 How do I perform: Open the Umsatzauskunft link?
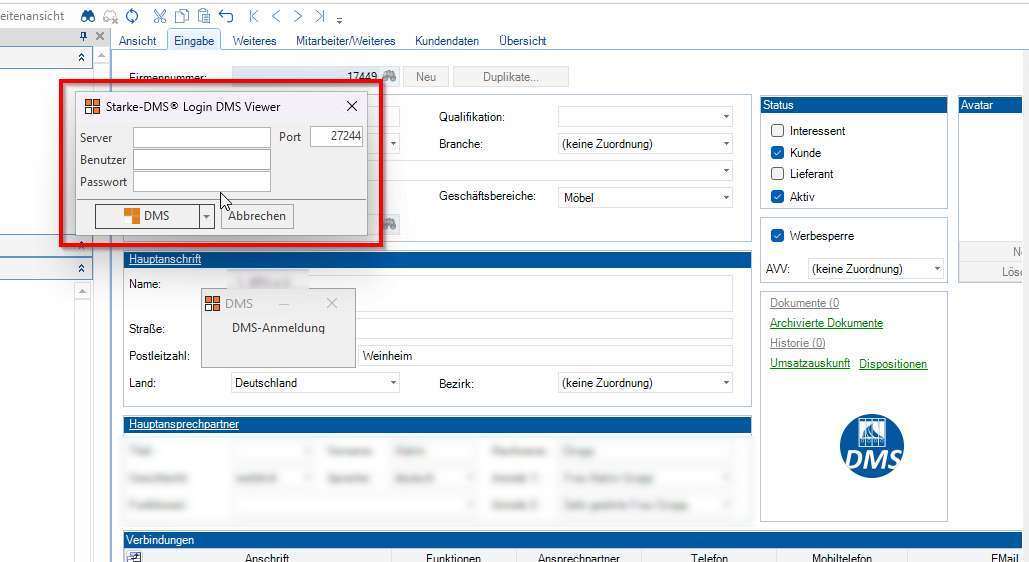[x=810, y=363]
